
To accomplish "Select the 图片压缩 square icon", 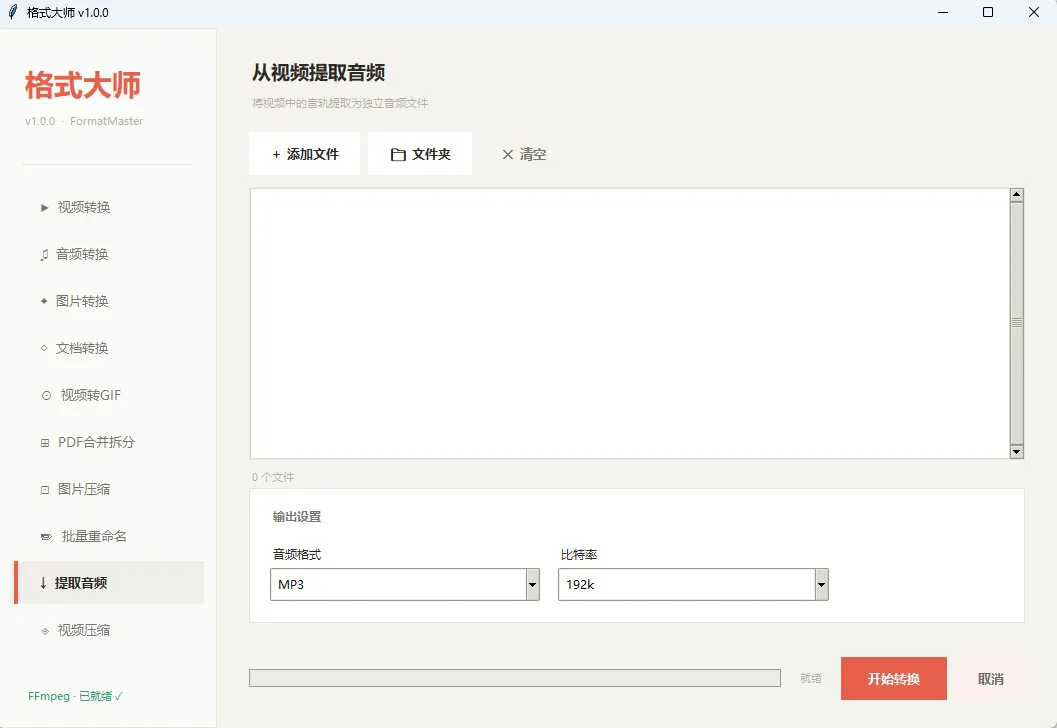I will coord(45,490).
